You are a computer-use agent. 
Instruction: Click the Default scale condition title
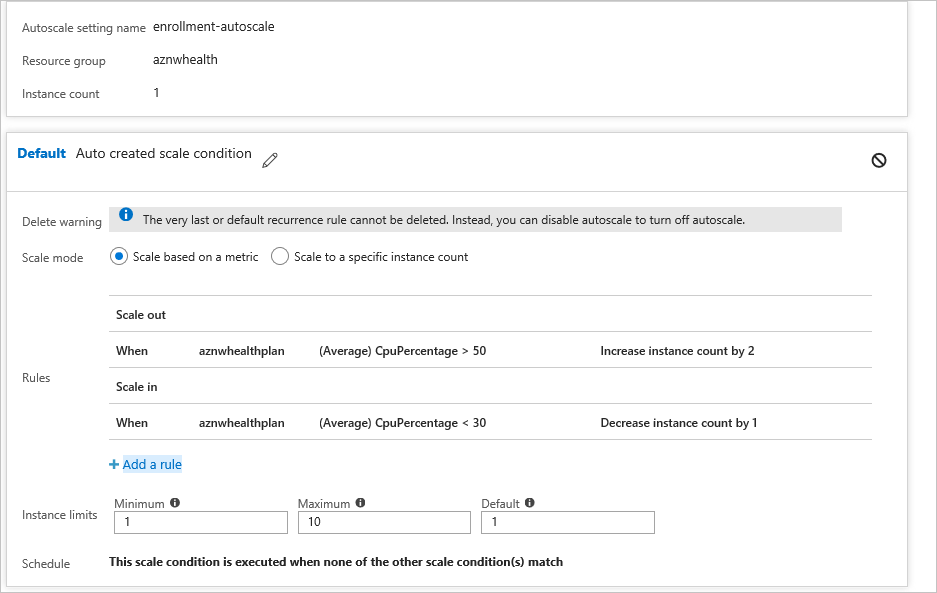click(x=41, y=154)
